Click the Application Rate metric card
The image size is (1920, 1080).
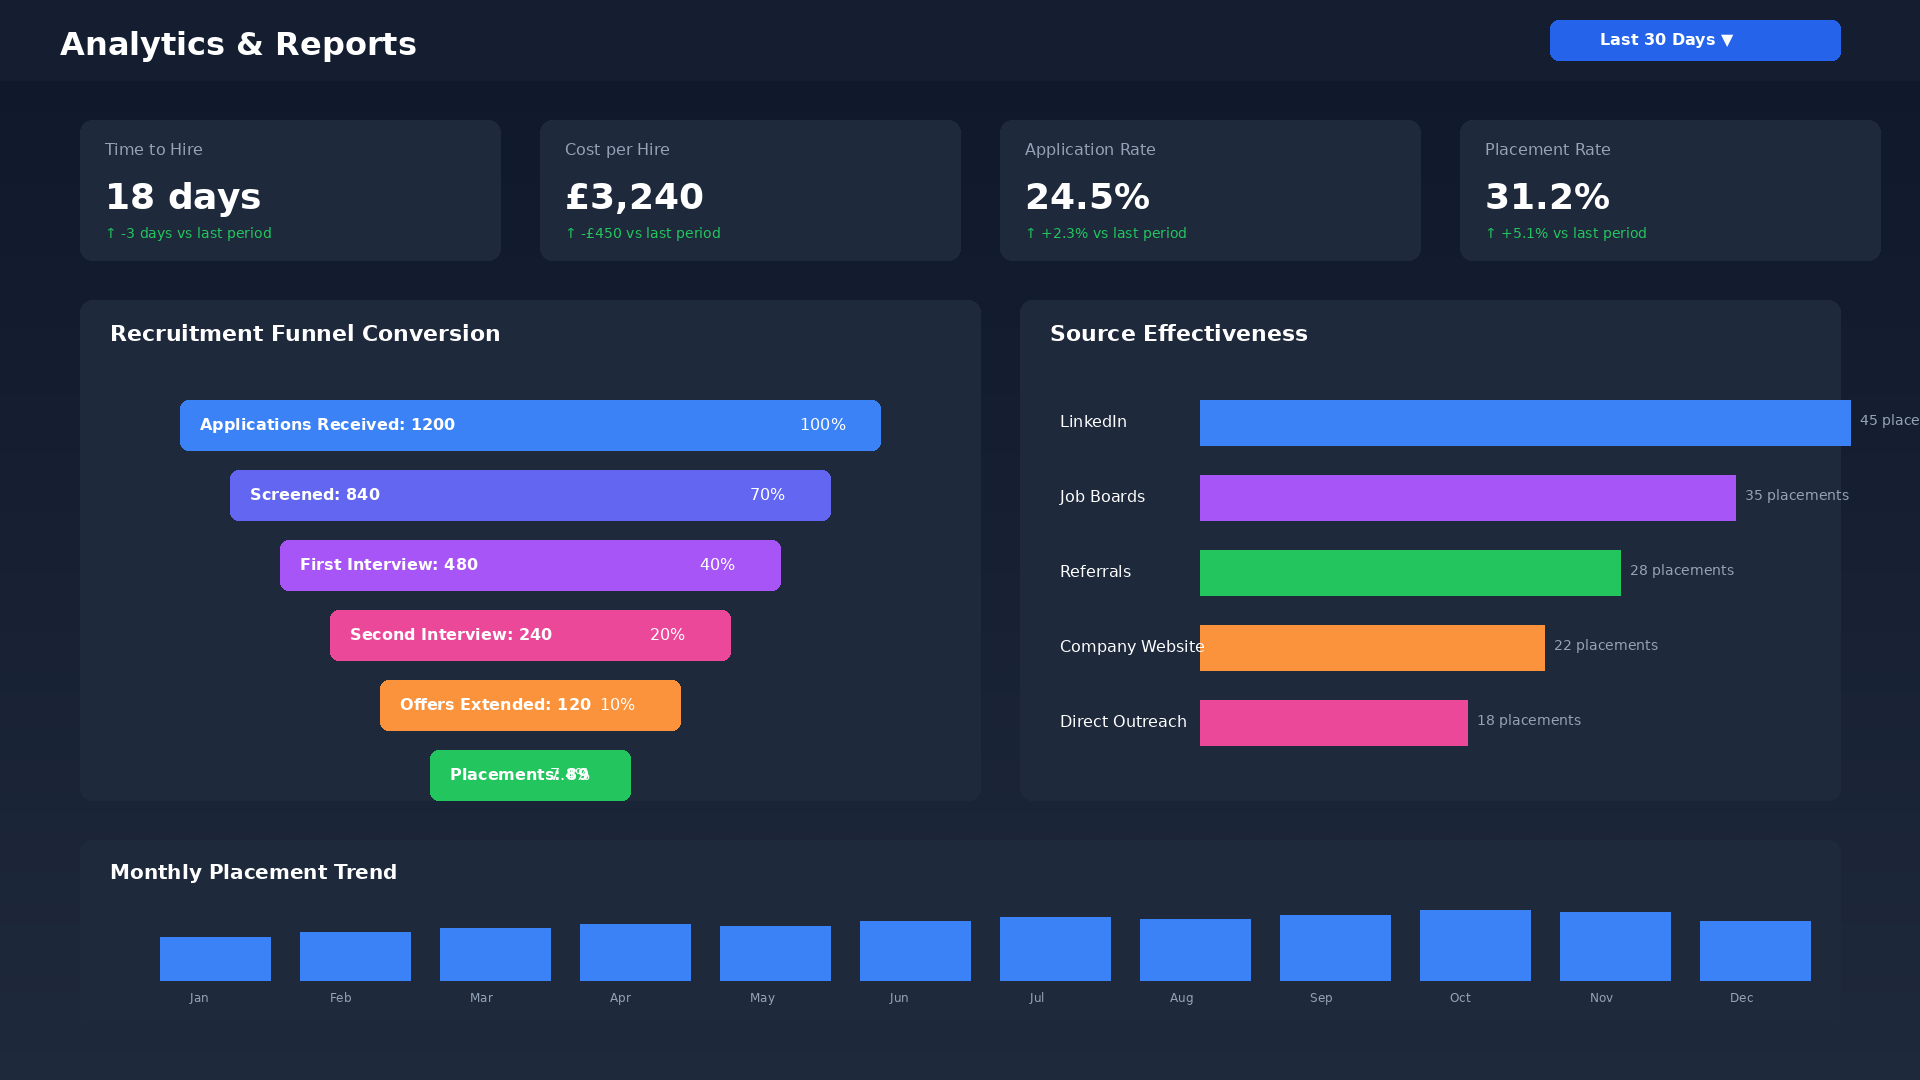[x=1210, y=190]
